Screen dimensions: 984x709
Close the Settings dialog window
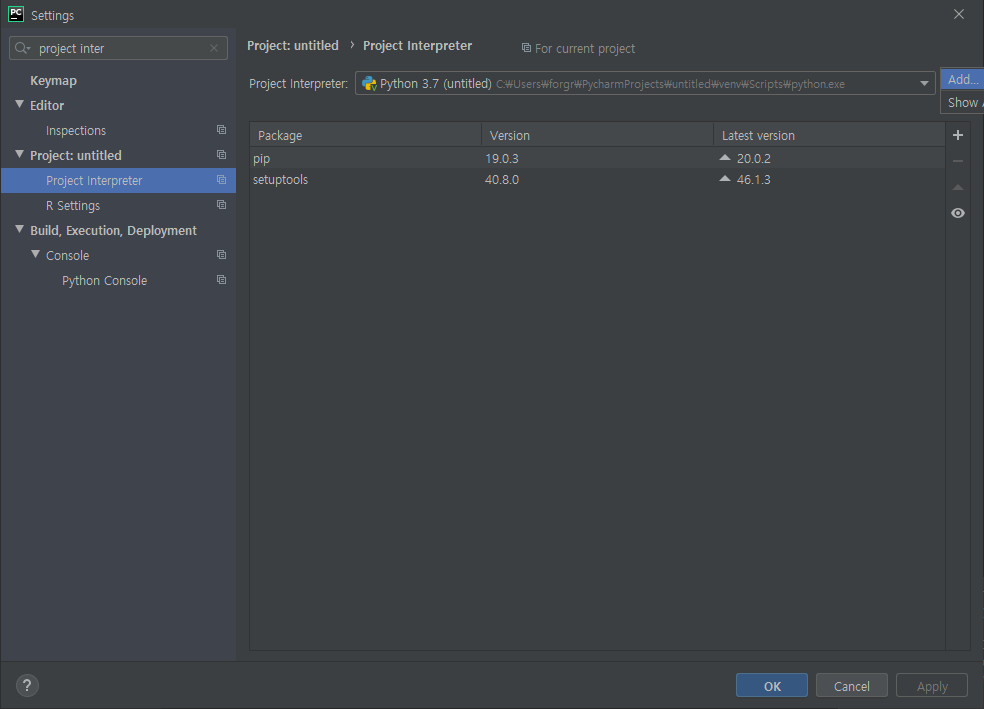click(x=959, y=14)
